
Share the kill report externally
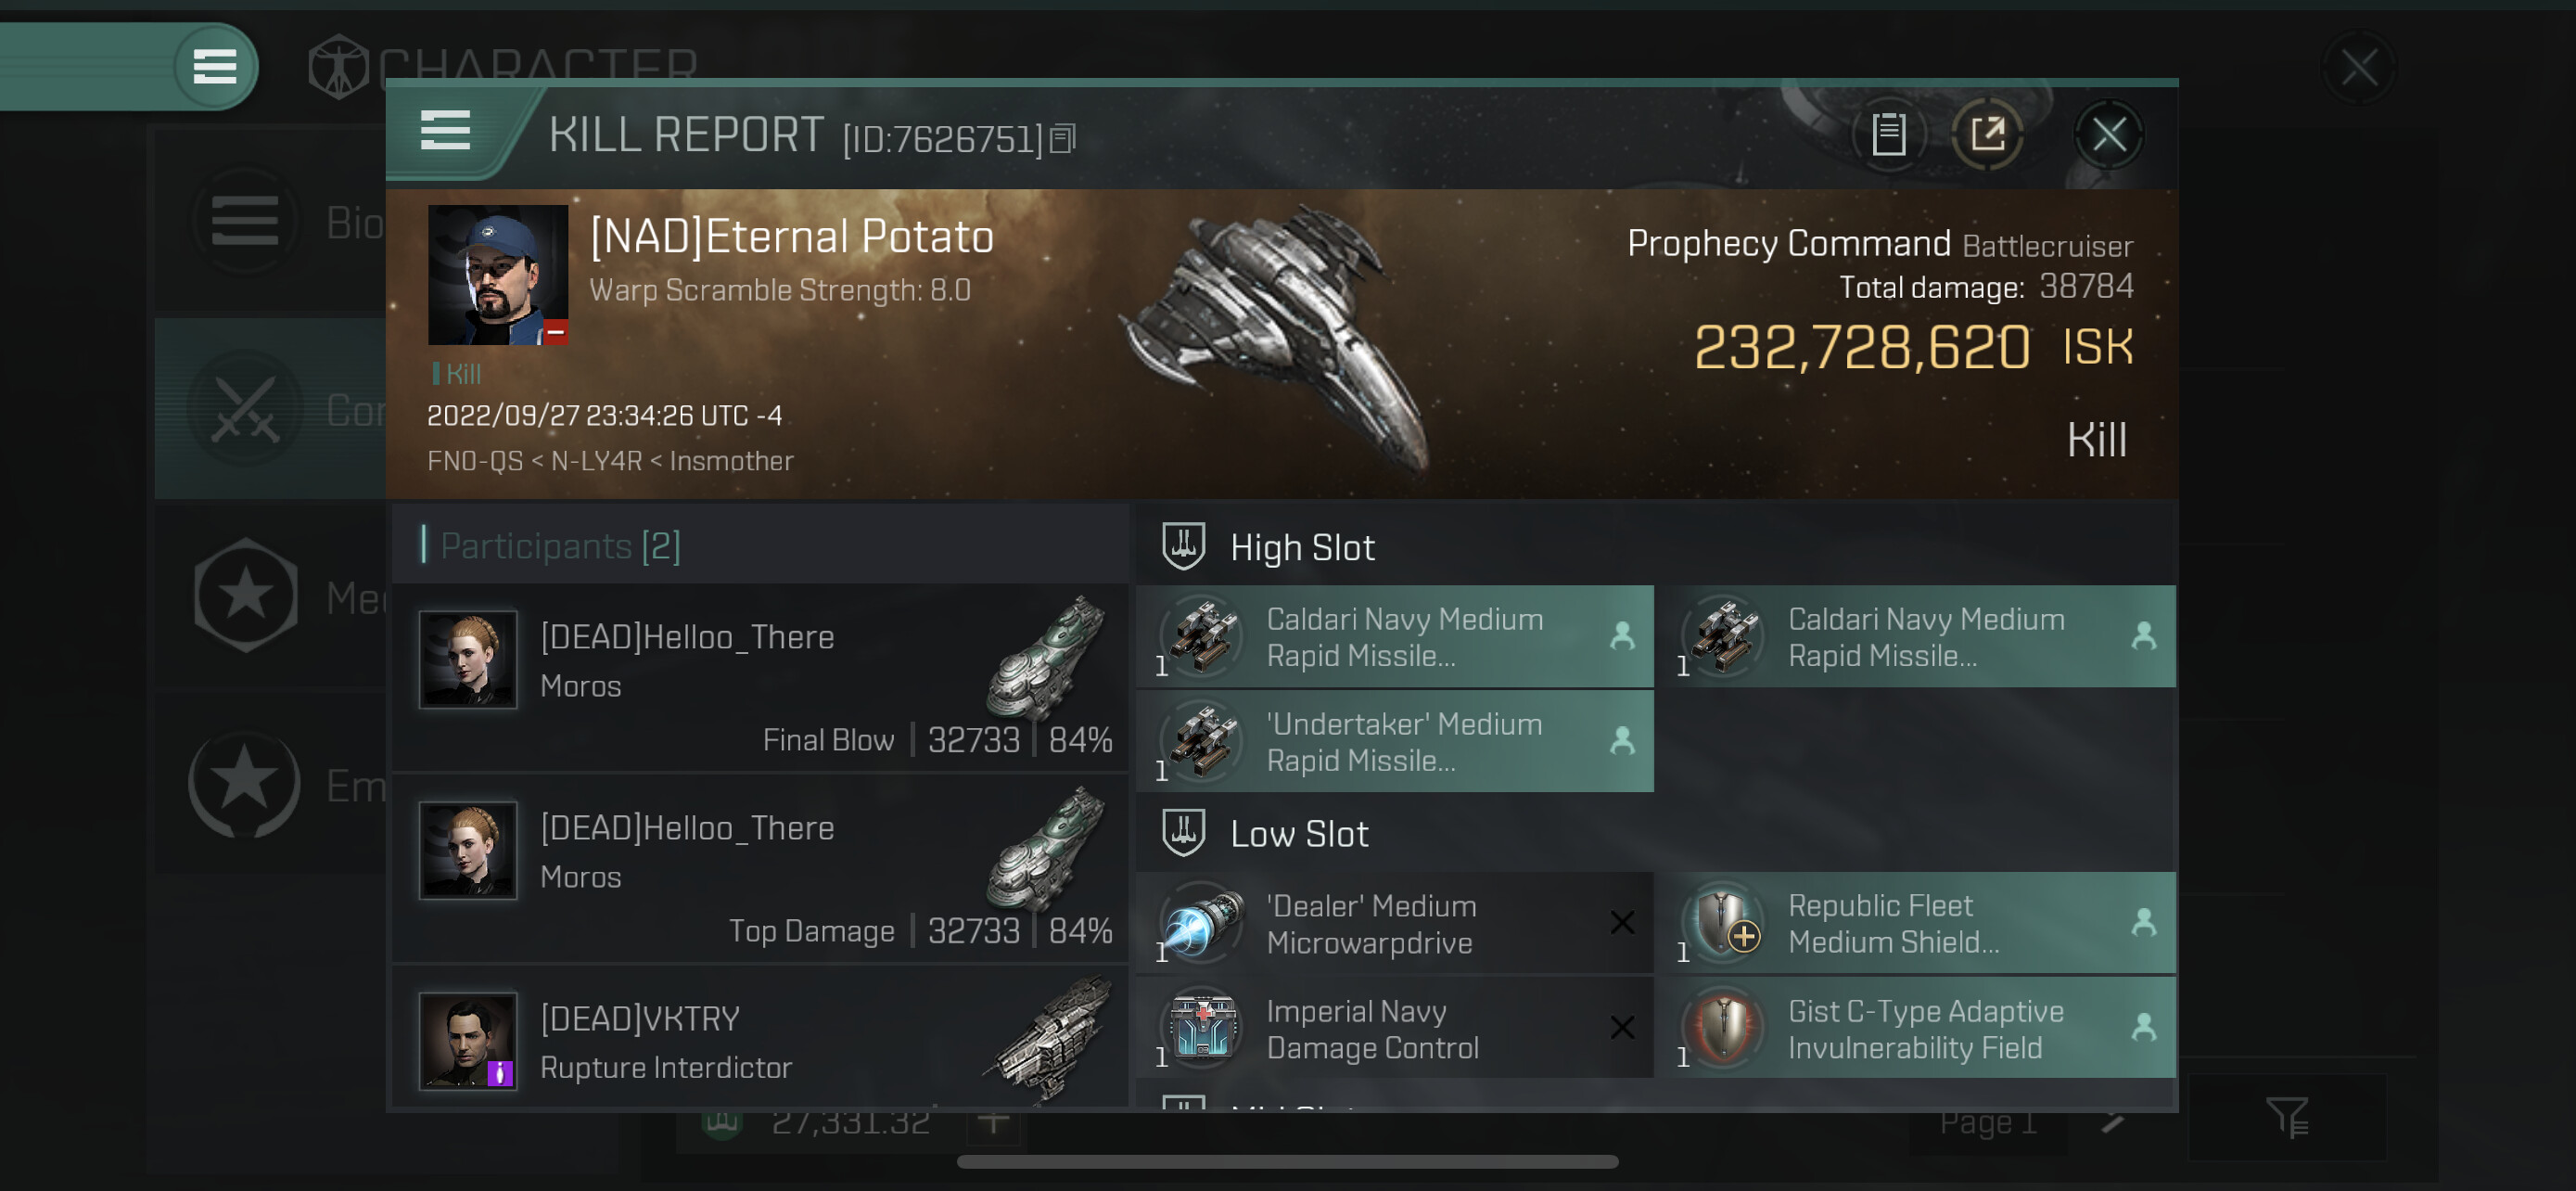1987,134
